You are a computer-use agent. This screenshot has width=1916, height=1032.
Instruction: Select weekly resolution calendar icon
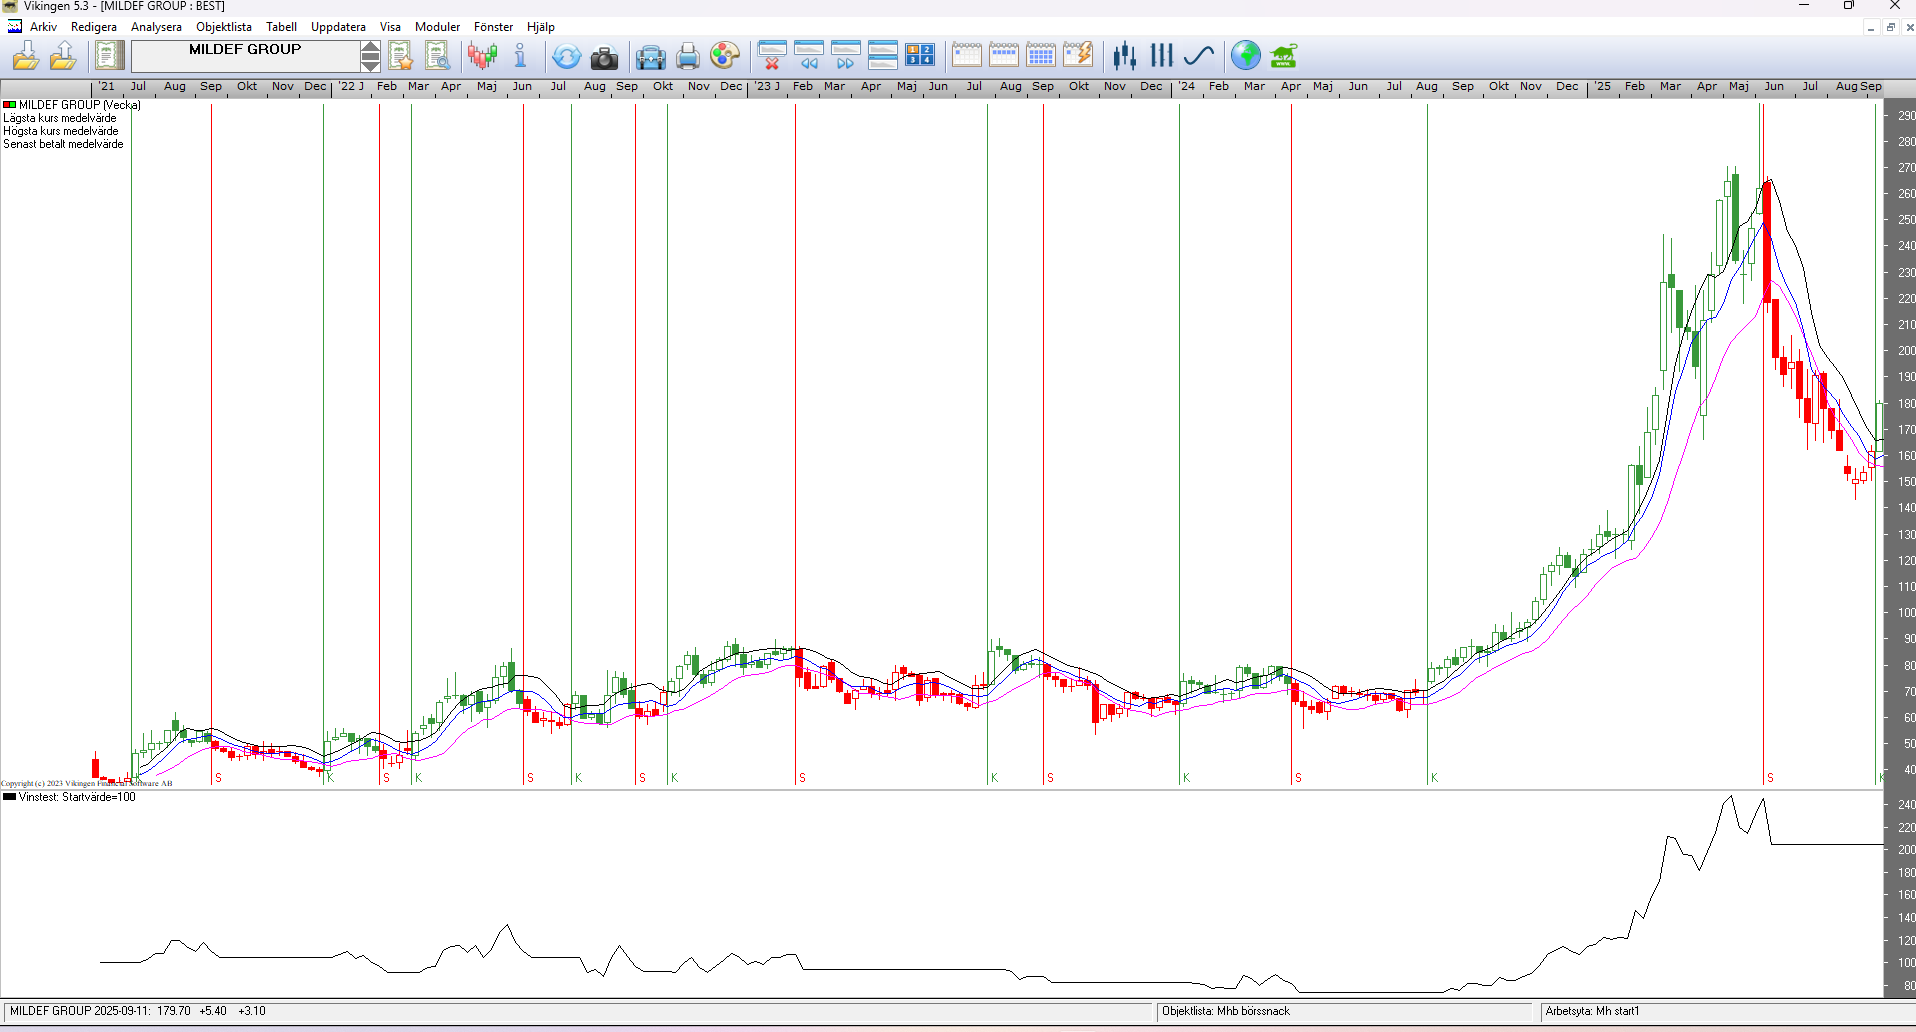(x=1004, y=55)
